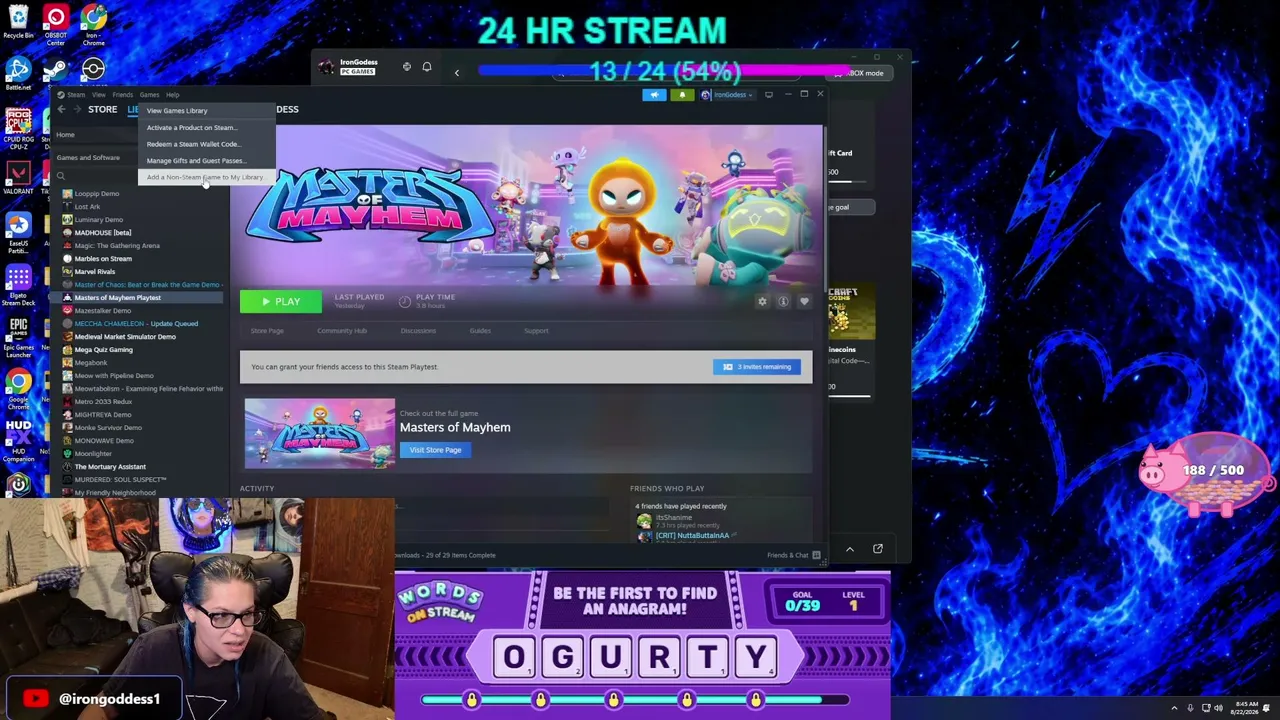Open Marvel Rivals in the library list
The image size is (1280, 720).
coord(95,271)
